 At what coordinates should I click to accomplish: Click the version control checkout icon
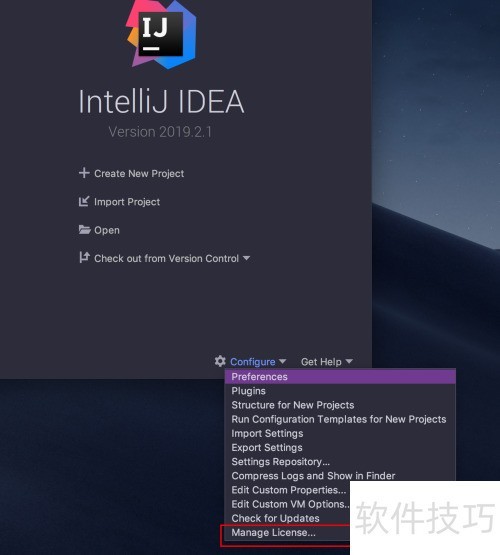pyautogui.click(x=84, y=257)
